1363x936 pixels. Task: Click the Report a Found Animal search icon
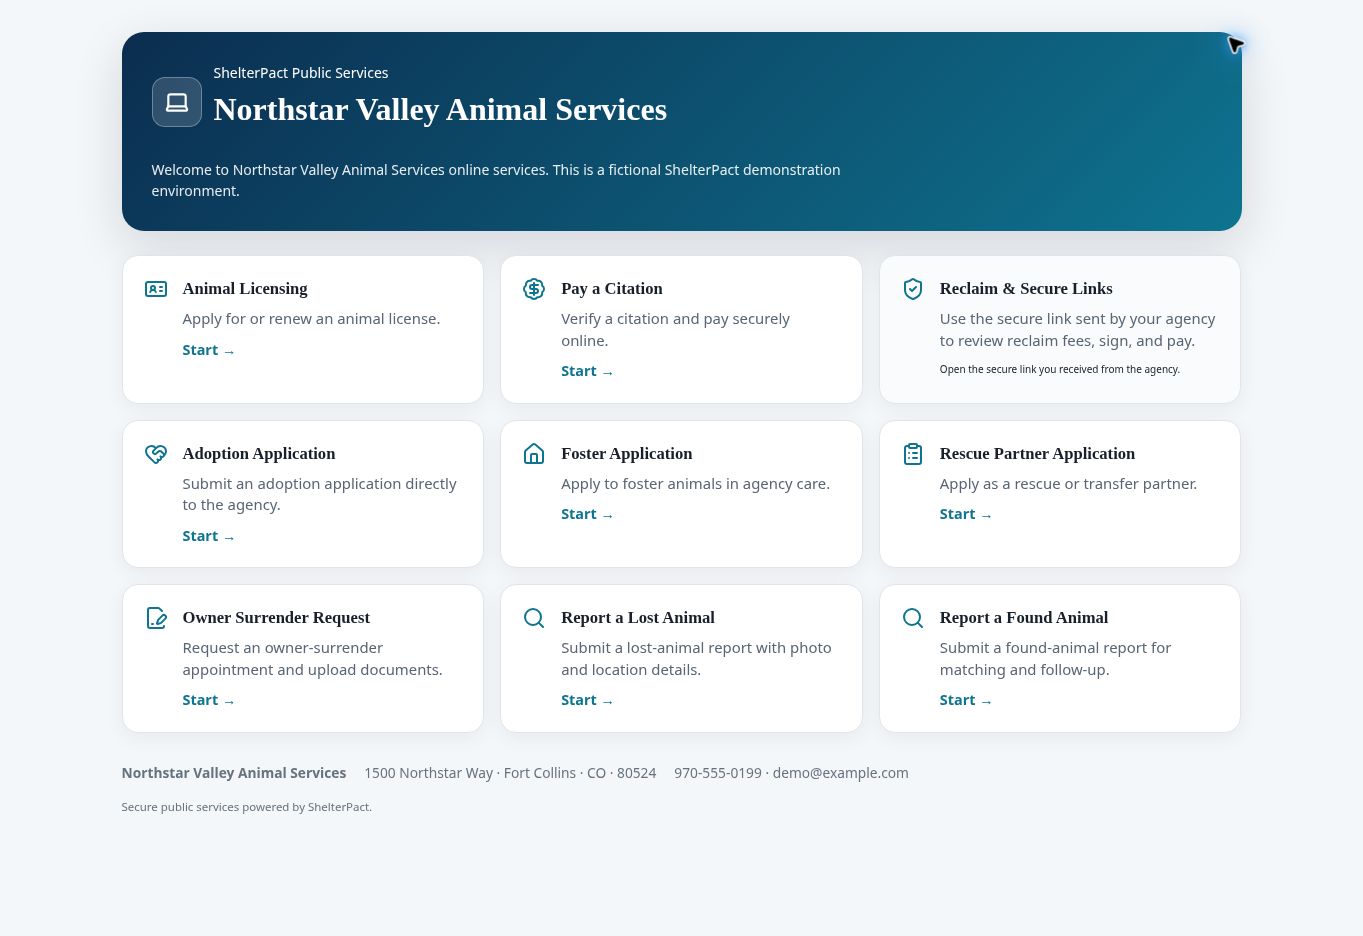point(913,618)
